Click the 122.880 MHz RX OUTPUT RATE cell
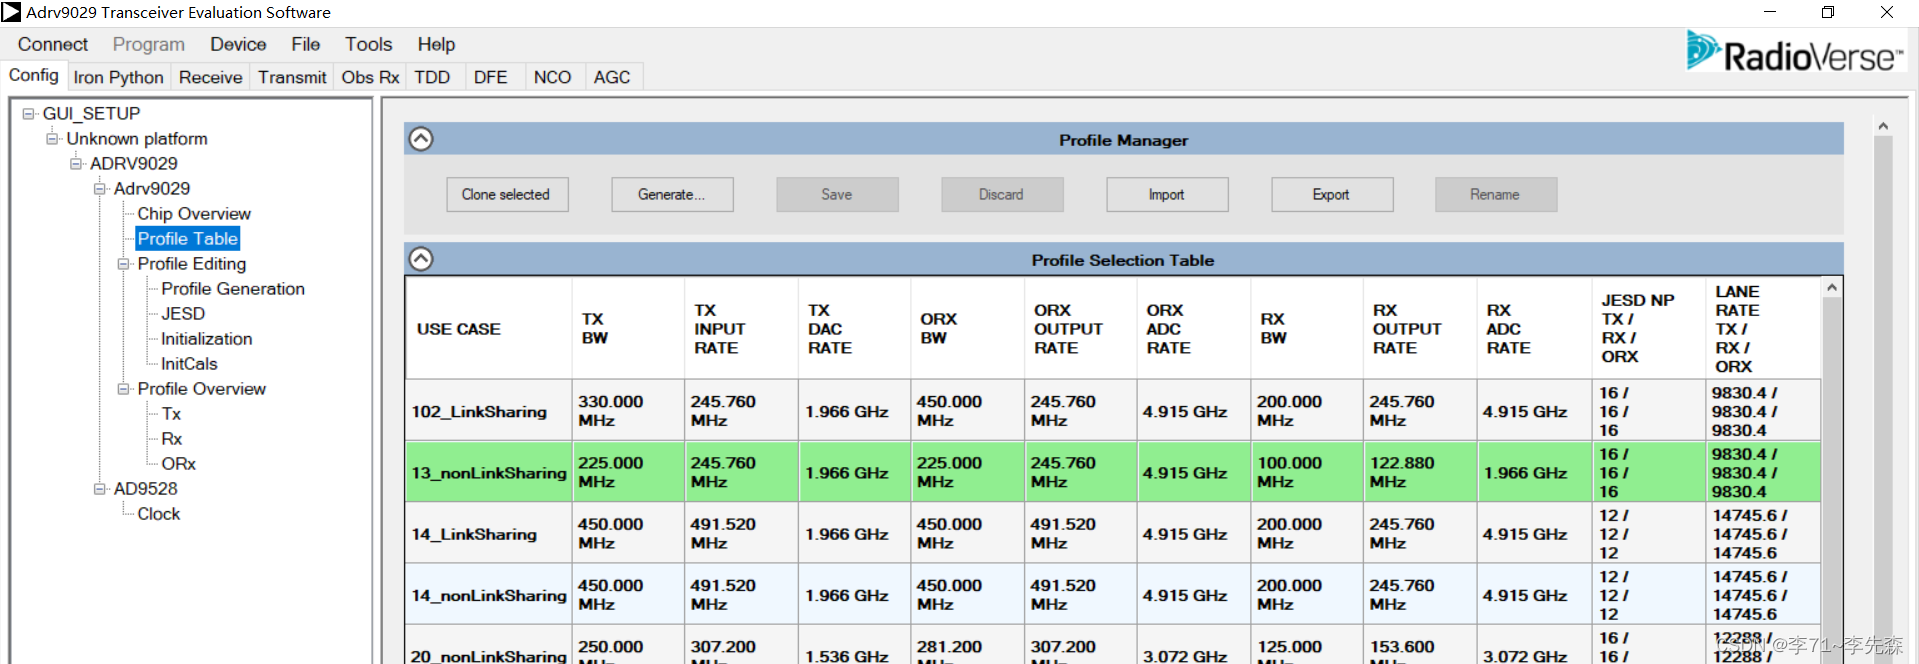The width and height of the screenshot is (1919, 664). (1420, 472)
